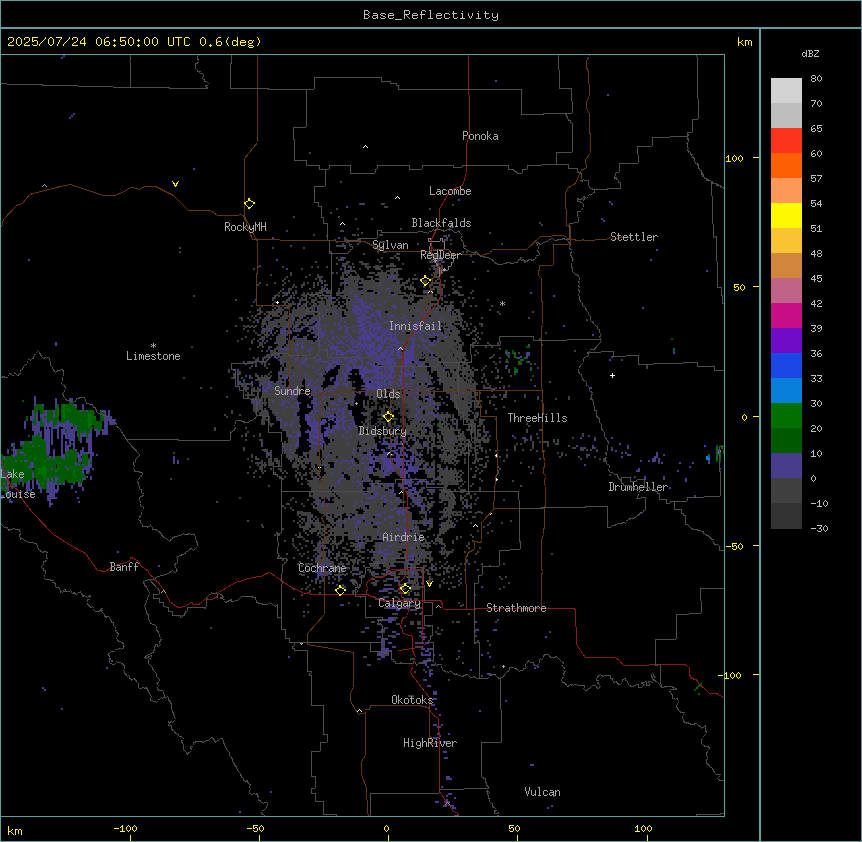Image resolution: width=862 pixels, height=842 pixels.
Task: Click the Banff label on the map
Action: coord(124,567)
